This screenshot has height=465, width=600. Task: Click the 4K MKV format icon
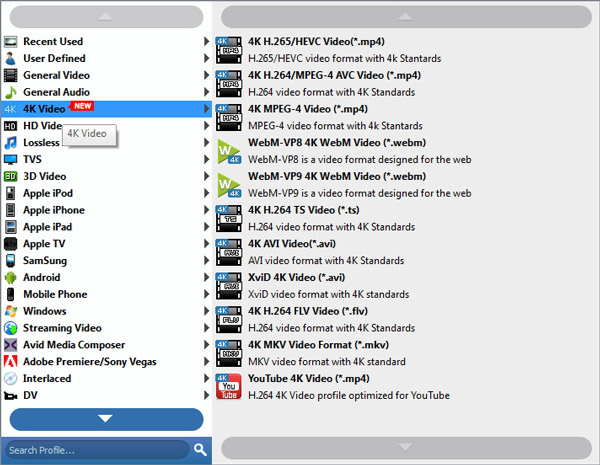tap(228, 353)
